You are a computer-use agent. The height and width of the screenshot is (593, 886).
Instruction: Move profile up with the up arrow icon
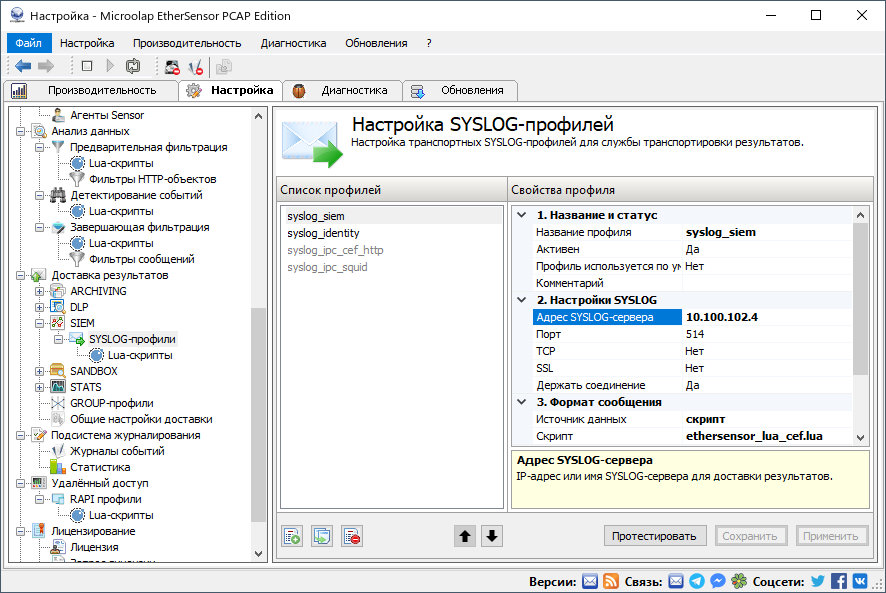(464, 535)
